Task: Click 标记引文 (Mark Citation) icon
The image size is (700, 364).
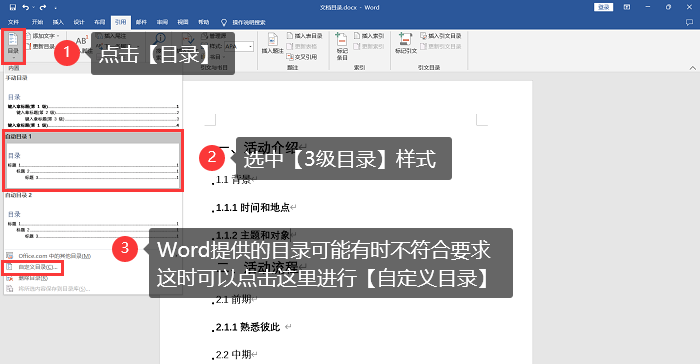Action: point(405,39)
